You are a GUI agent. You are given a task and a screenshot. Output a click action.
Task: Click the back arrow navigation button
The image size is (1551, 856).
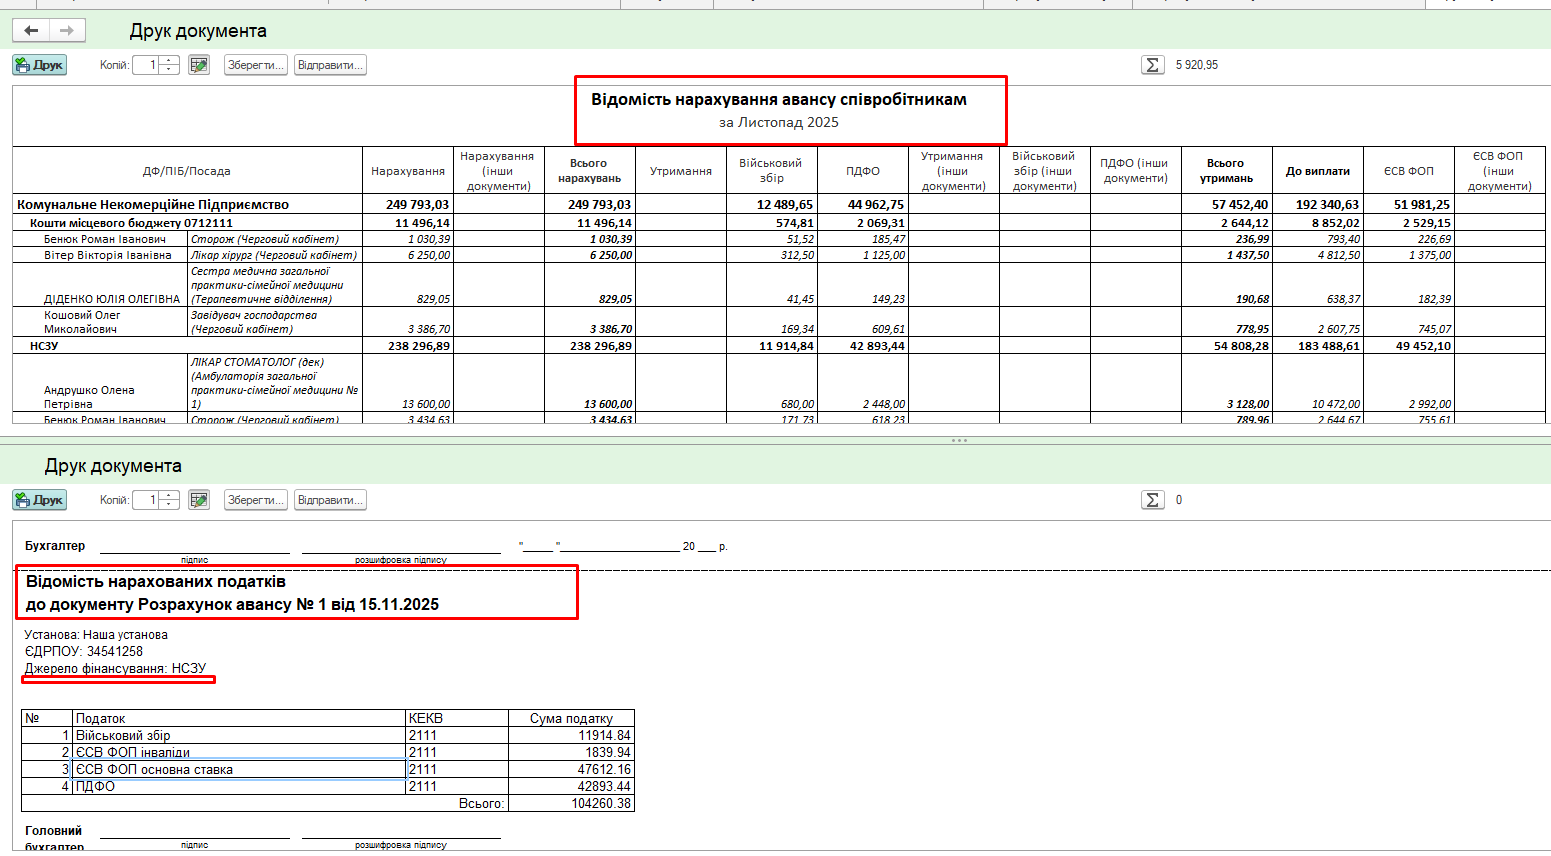tap(31, 31)
